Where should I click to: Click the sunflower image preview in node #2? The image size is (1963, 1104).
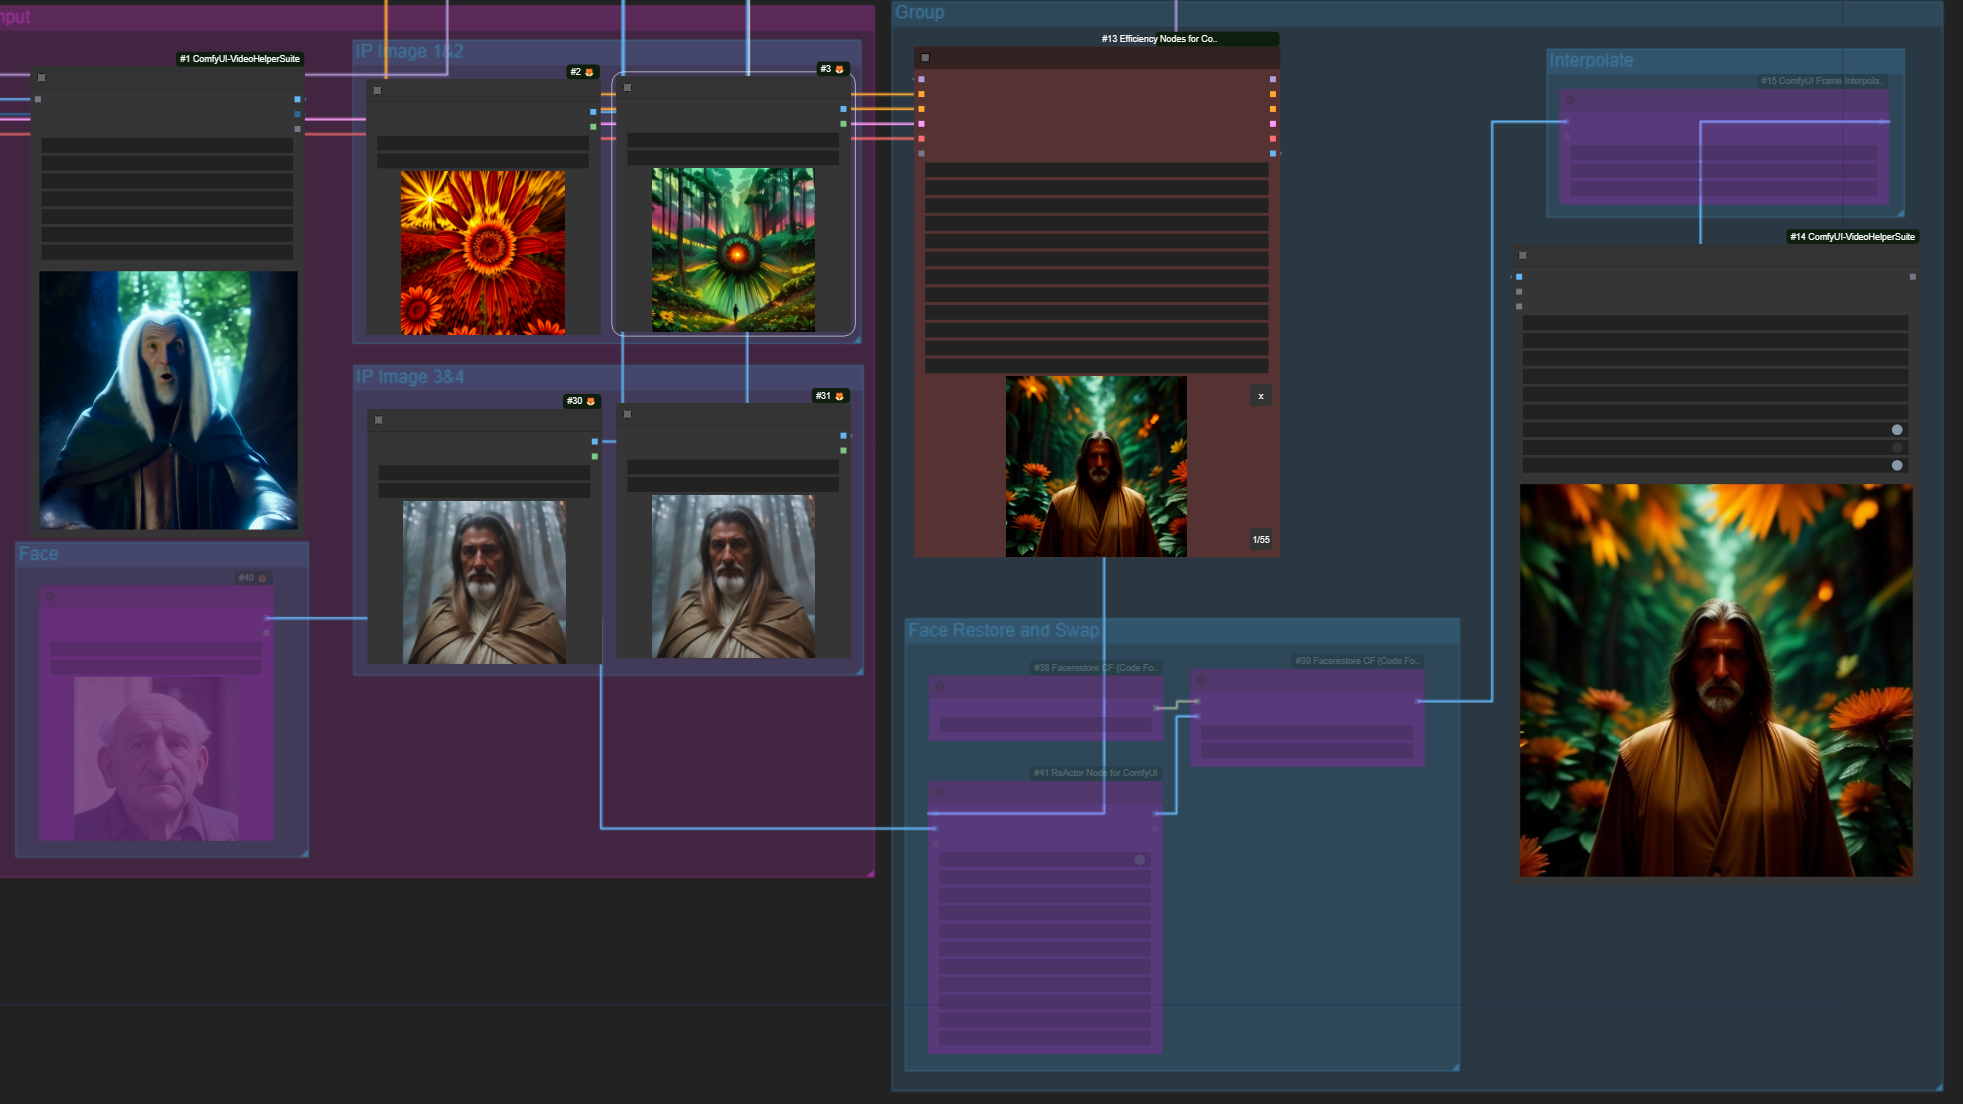483,252
